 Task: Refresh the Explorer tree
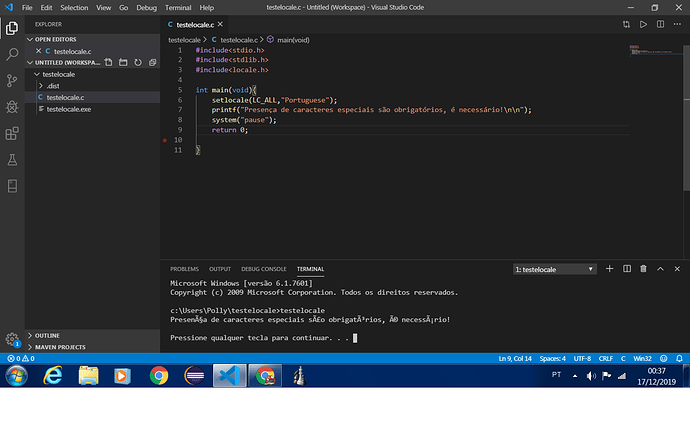tap(138, 63)
